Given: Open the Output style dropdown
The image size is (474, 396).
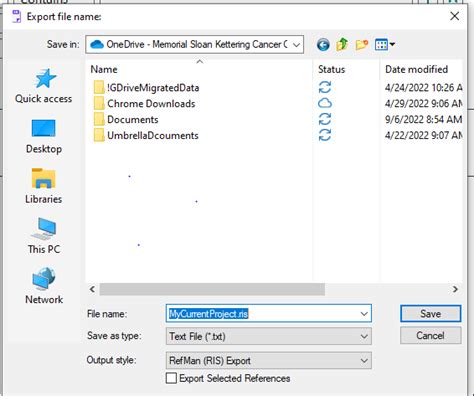Looking at the screenshot, I should tap(269, 360).
